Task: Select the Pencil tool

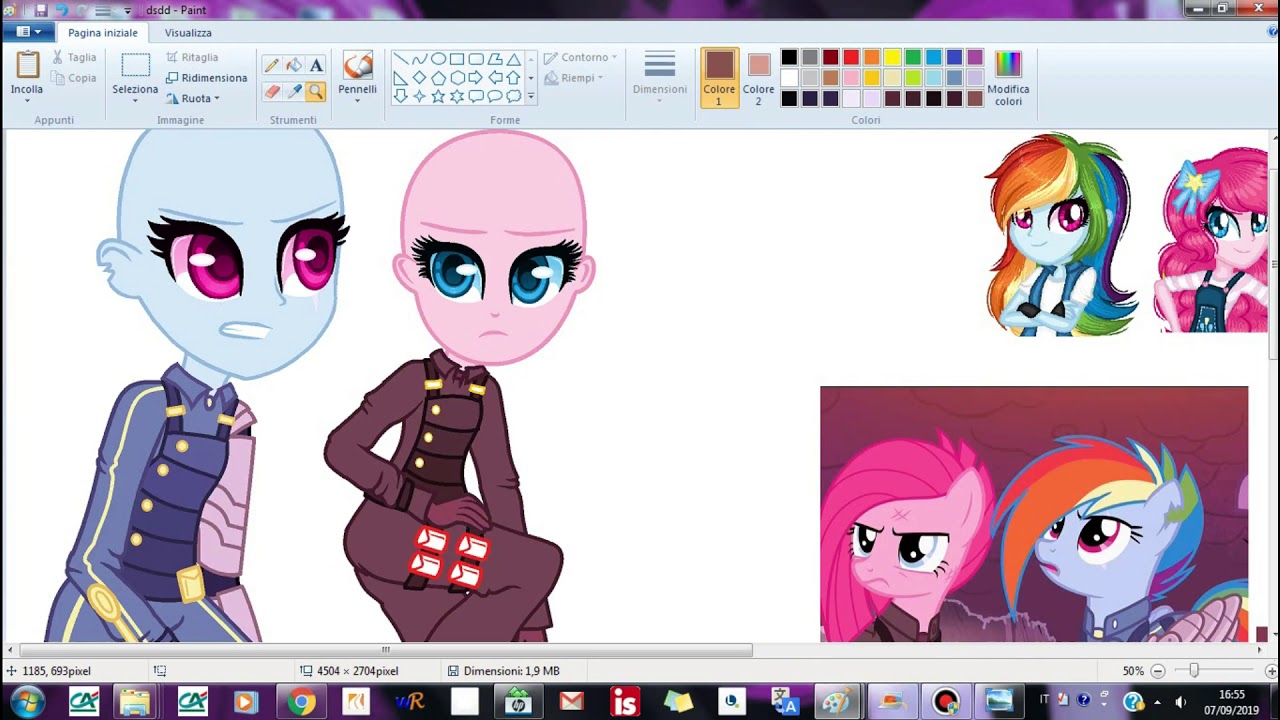Action: coord(272,65)
